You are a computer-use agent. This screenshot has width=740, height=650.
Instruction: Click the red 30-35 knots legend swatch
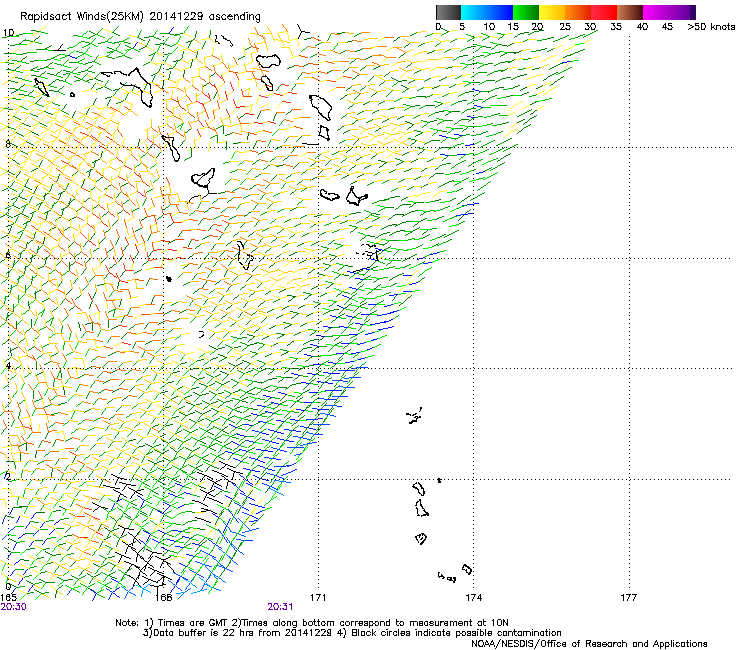[604, 12]
